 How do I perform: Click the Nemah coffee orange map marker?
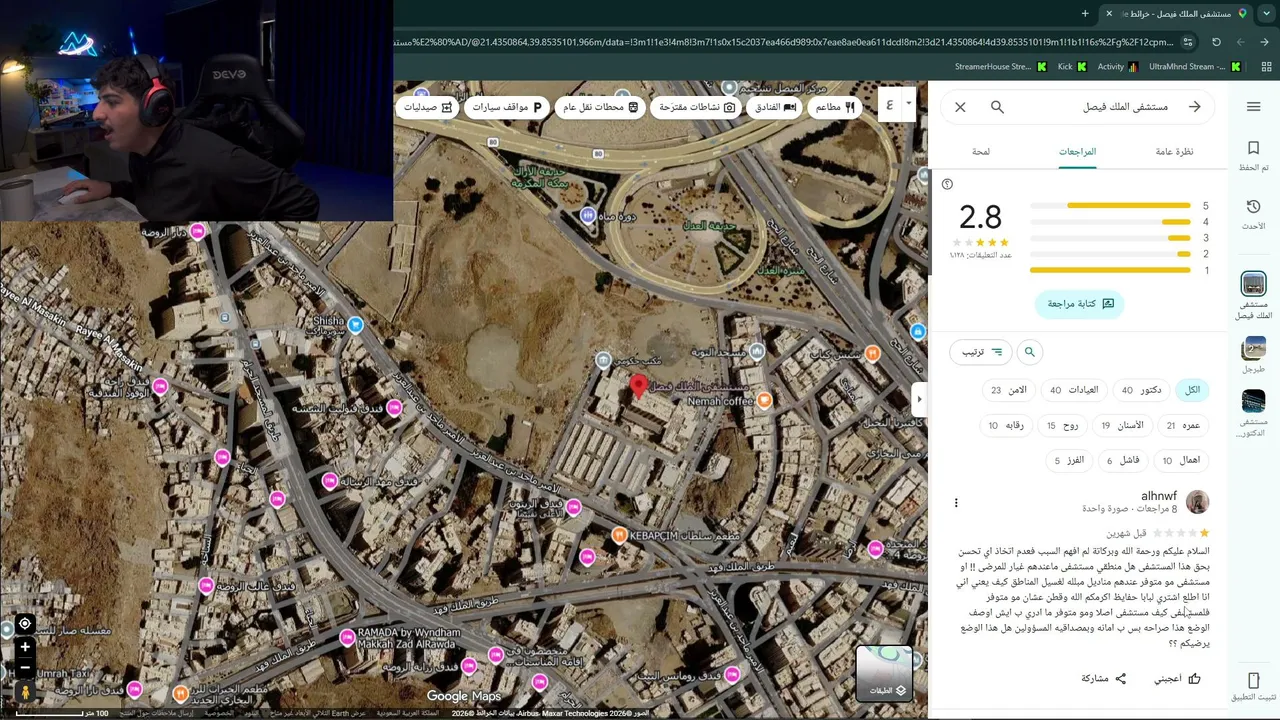(x=764, y=400)
